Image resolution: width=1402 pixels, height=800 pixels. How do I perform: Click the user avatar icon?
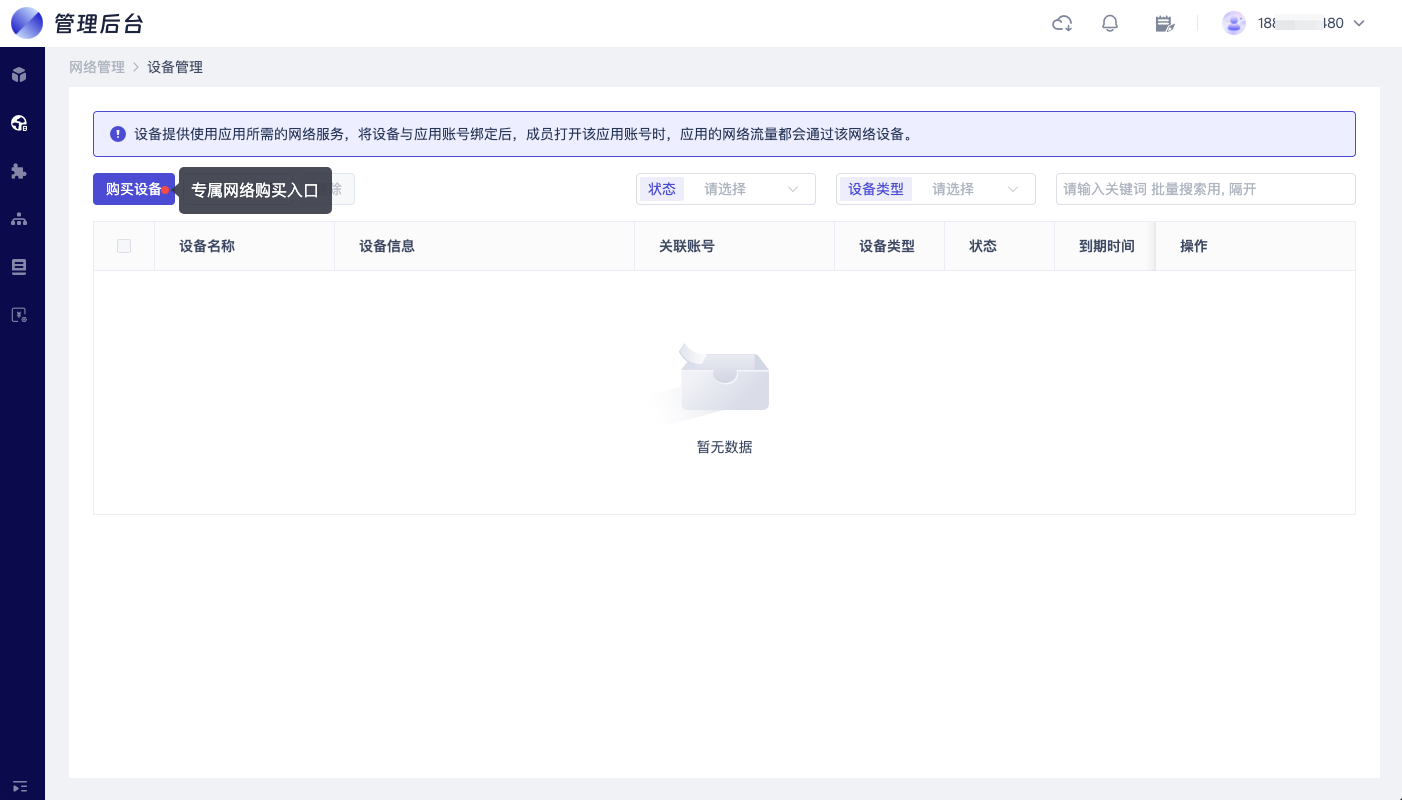[x=1234, y=23]
